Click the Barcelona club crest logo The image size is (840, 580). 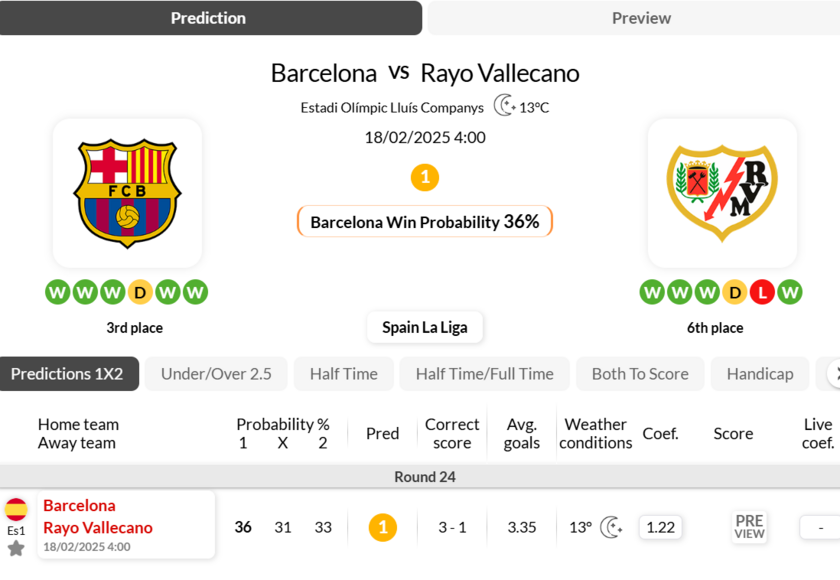tap(127, 193)
